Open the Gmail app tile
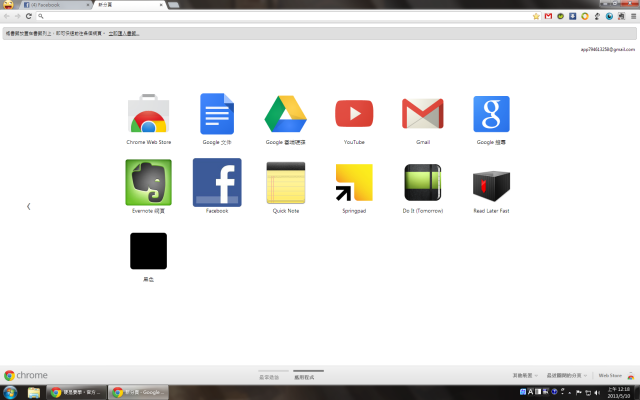 pyautogui.click(x=422, y=113)
